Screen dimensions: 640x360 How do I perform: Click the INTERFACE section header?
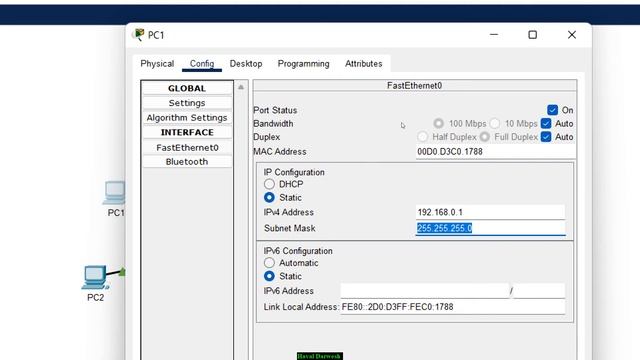187,132
